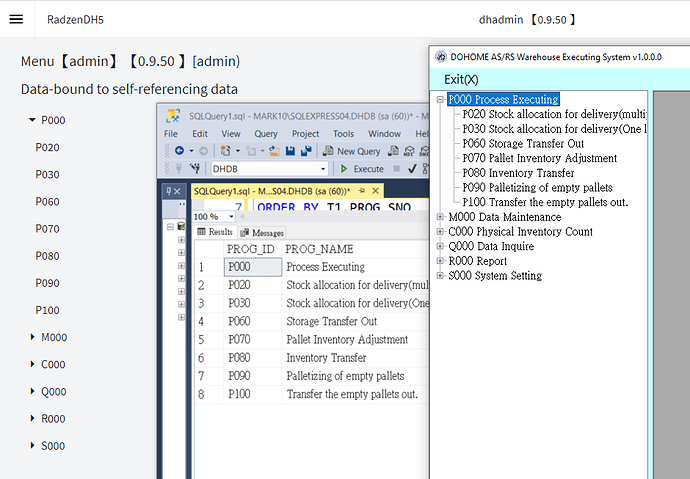
Task: Click the stop square icon next to Execute
Action: click(396, 168)
